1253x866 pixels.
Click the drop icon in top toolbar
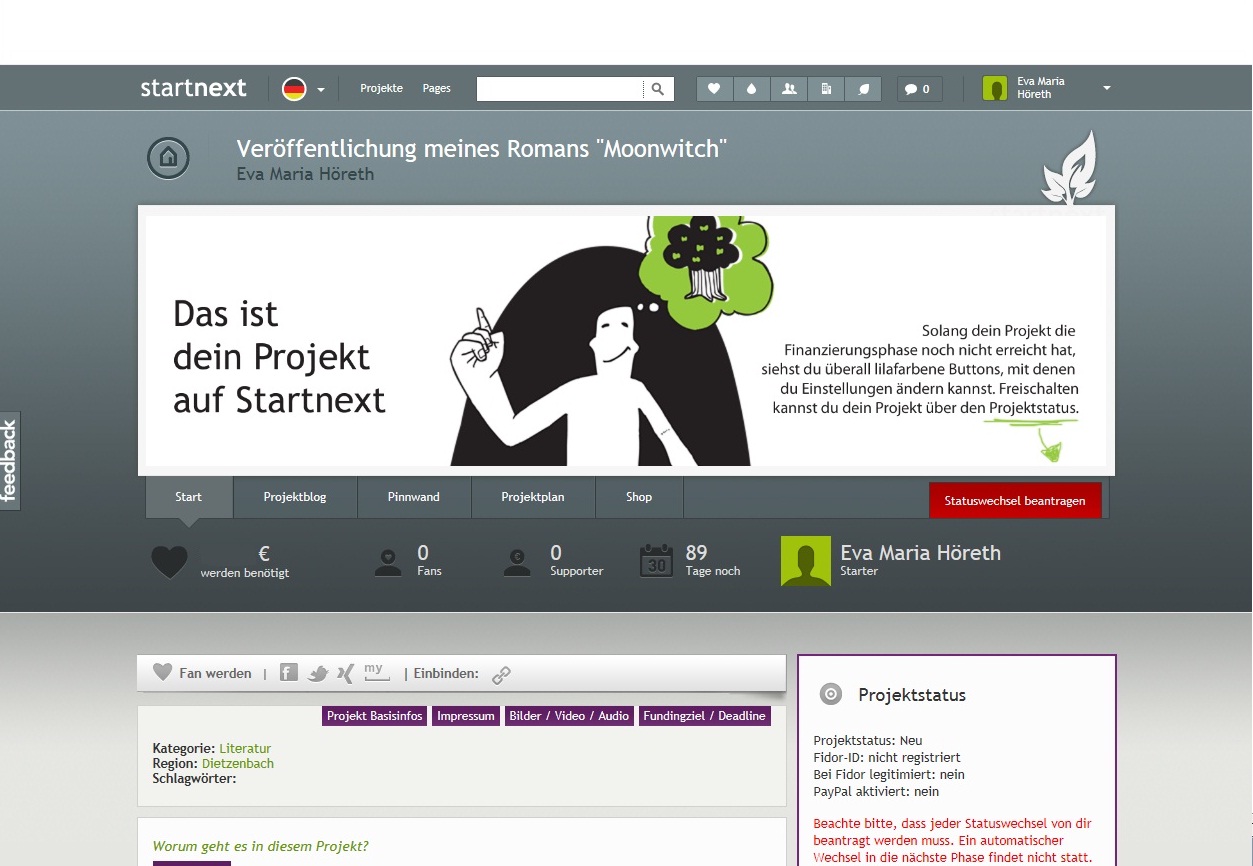[x=751, y=89]
